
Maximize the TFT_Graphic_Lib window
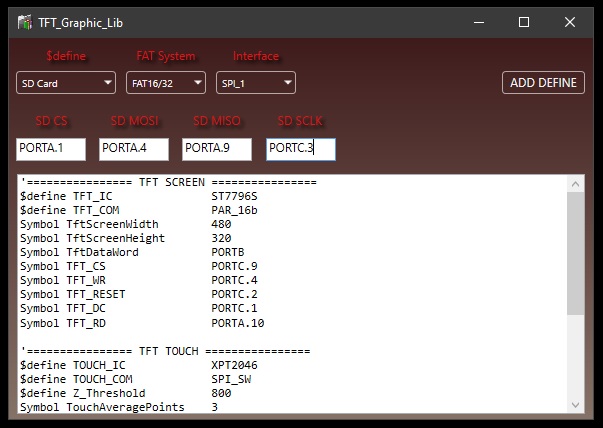524,21
